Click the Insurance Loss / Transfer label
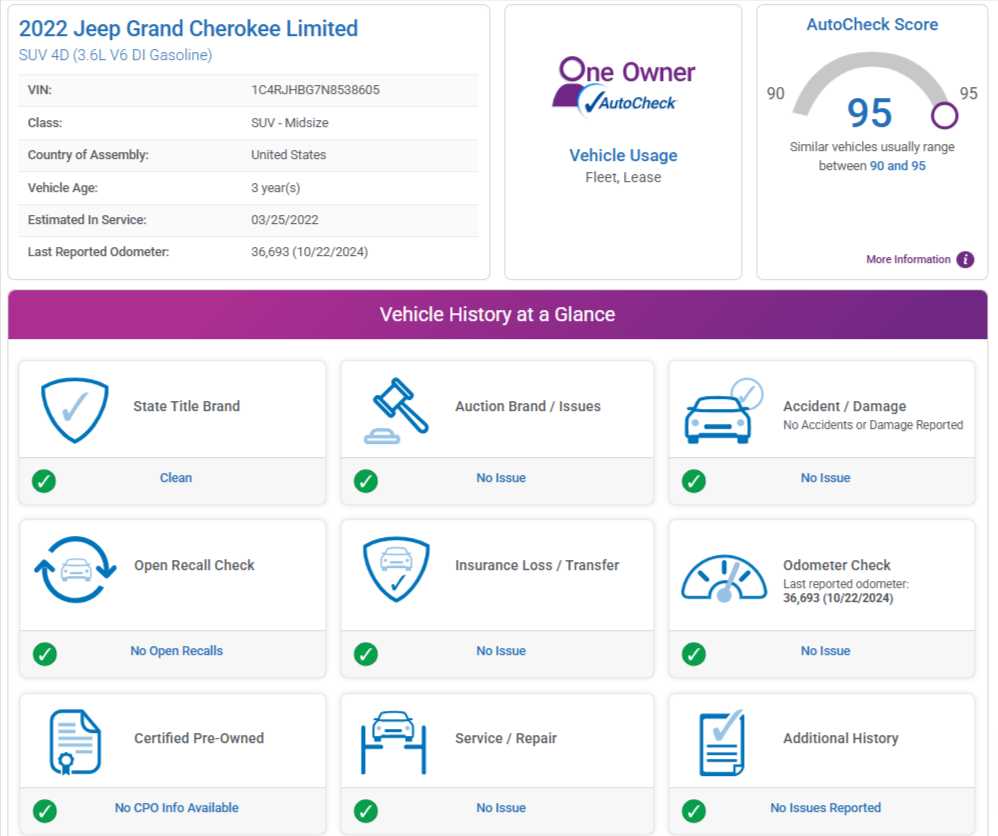Screen dimensions: 998x836 click(537, 565)
